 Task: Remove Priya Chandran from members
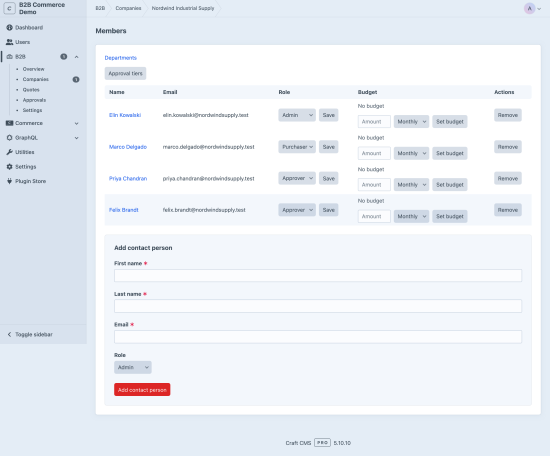tap(508, 179)
